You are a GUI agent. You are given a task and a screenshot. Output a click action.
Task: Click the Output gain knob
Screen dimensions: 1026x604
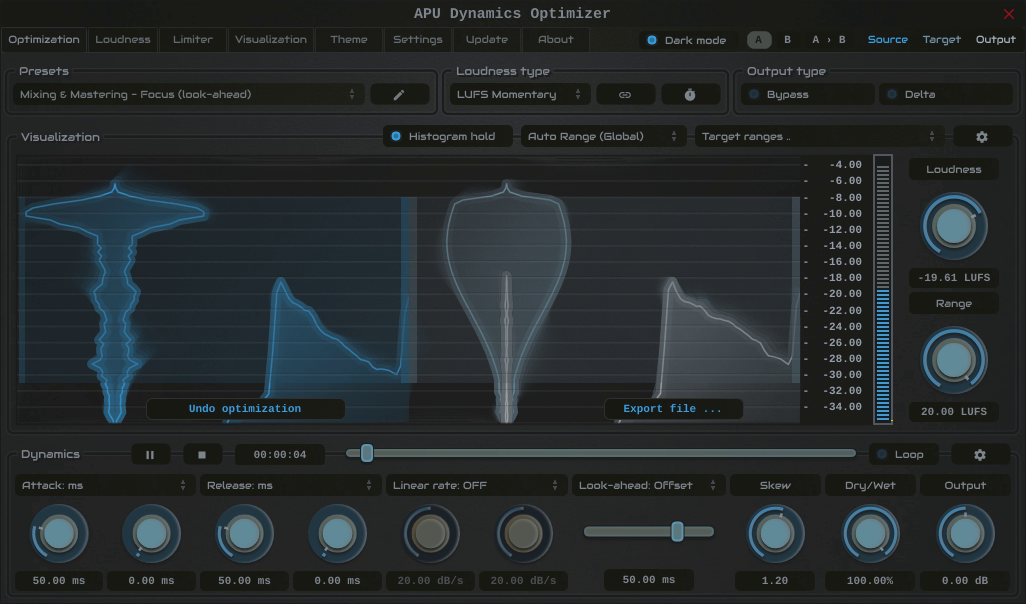coord(964,534)
